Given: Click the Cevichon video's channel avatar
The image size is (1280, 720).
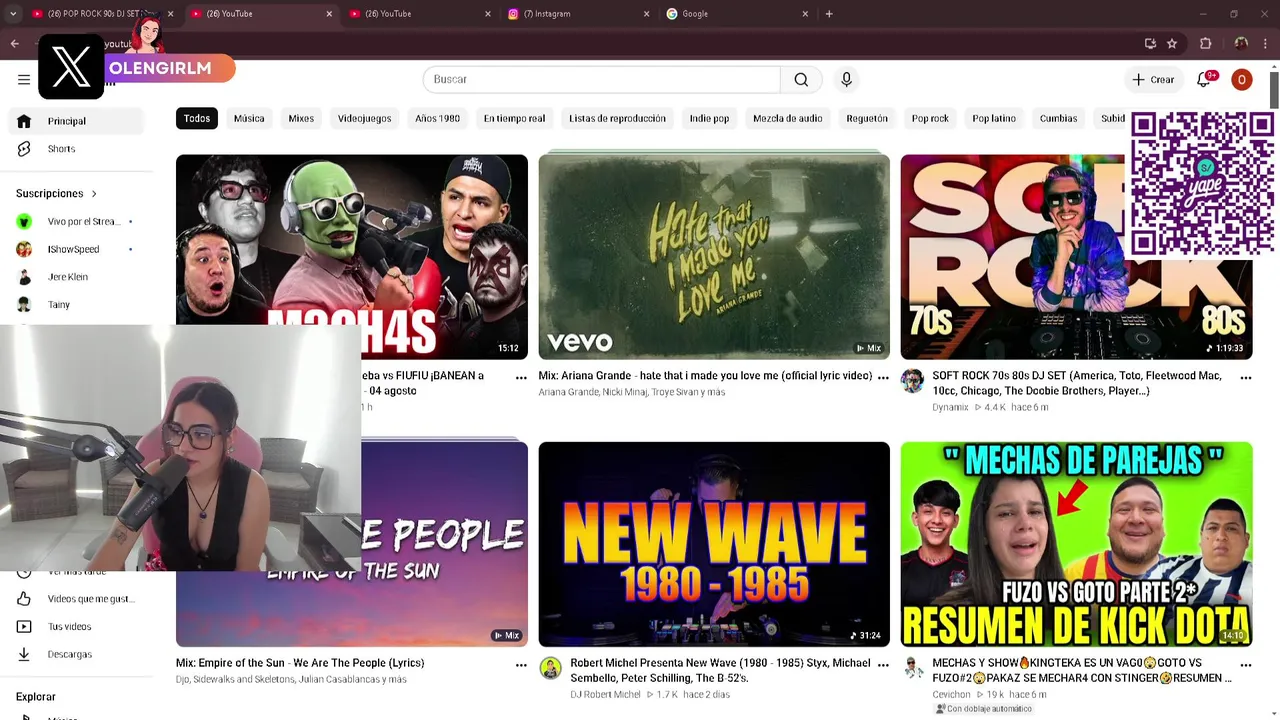Looking at the screenshot, I should (x=912, y=668).
